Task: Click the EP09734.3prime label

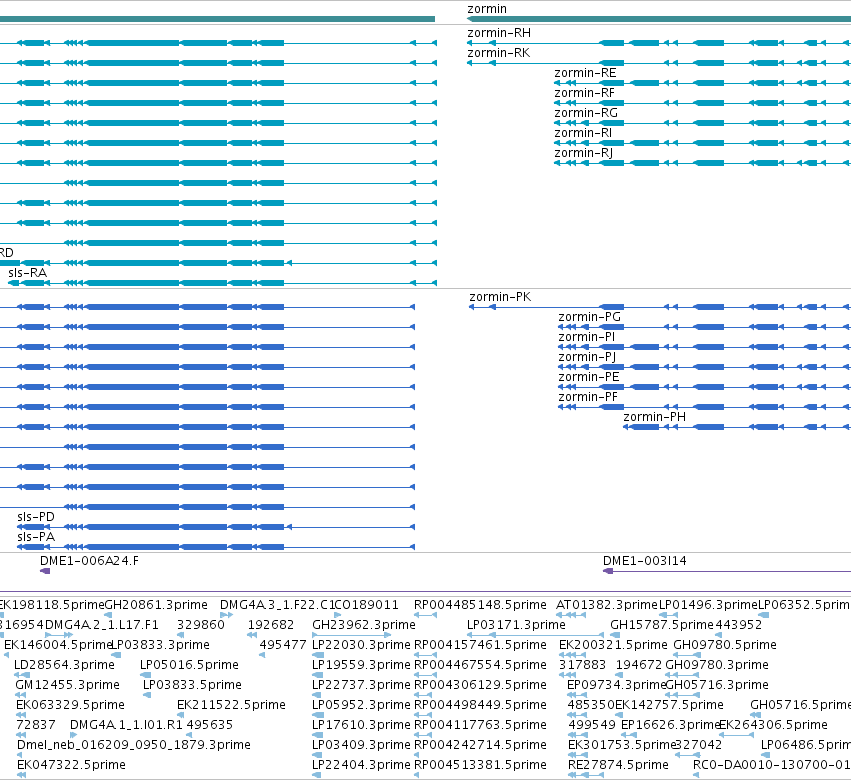Action: pyautogui.click(x=615, y=685)
